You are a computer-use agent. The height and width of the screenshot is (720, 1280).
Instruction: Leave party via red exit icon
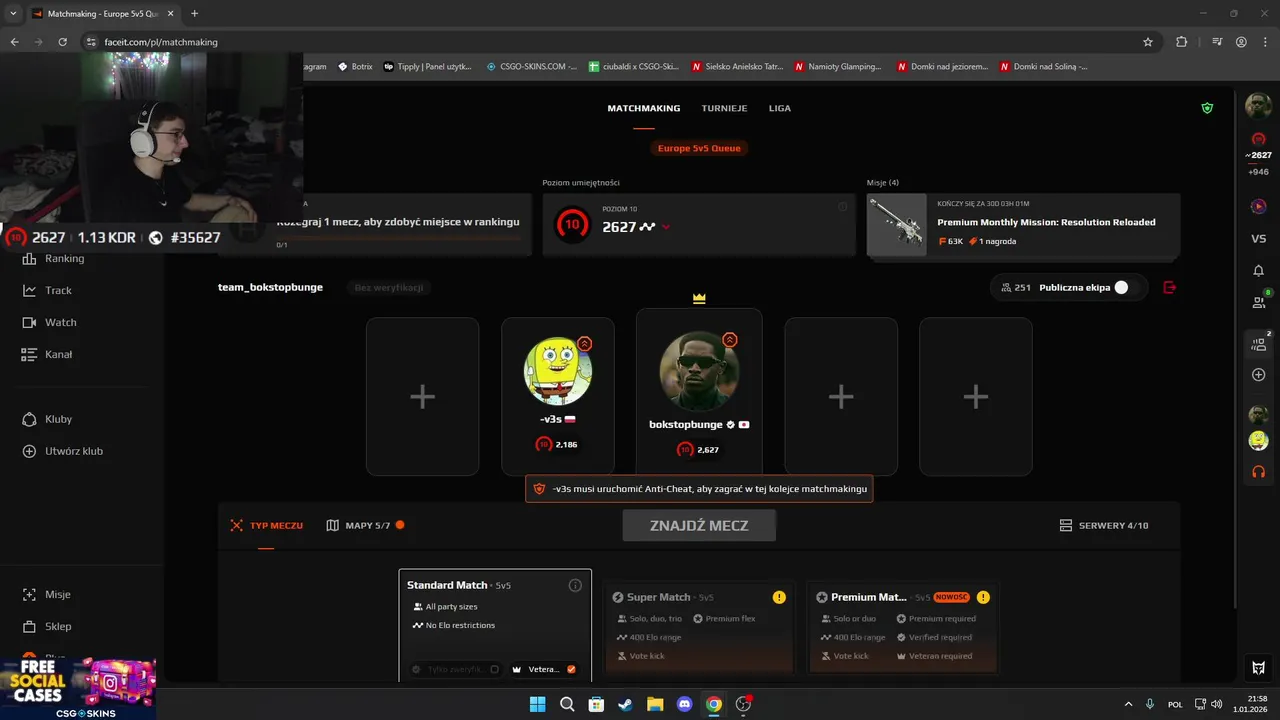(1170, 287)
